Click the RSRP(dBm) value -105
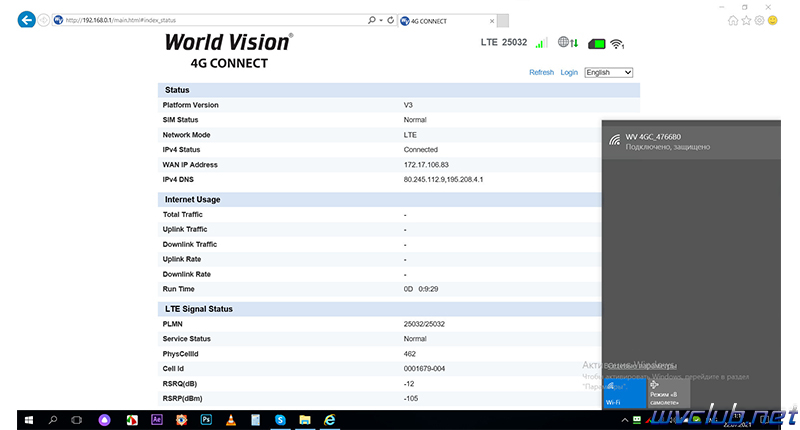Screen dimensions: 800x430 [x=411, y=398]
